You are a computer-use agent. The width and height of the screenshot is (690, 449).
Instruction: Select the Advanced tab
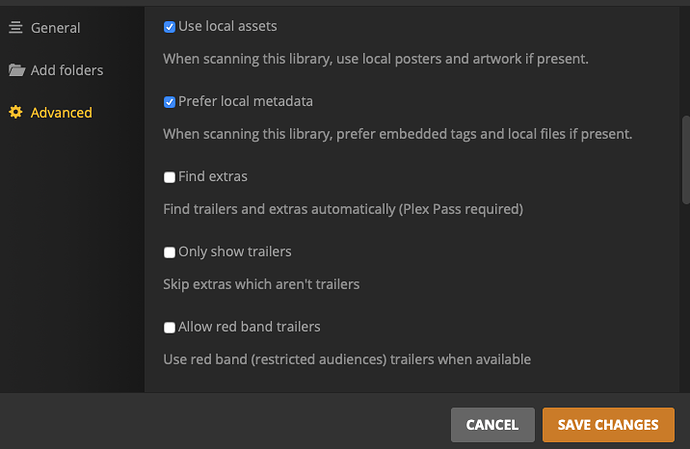tap(61, 112)
